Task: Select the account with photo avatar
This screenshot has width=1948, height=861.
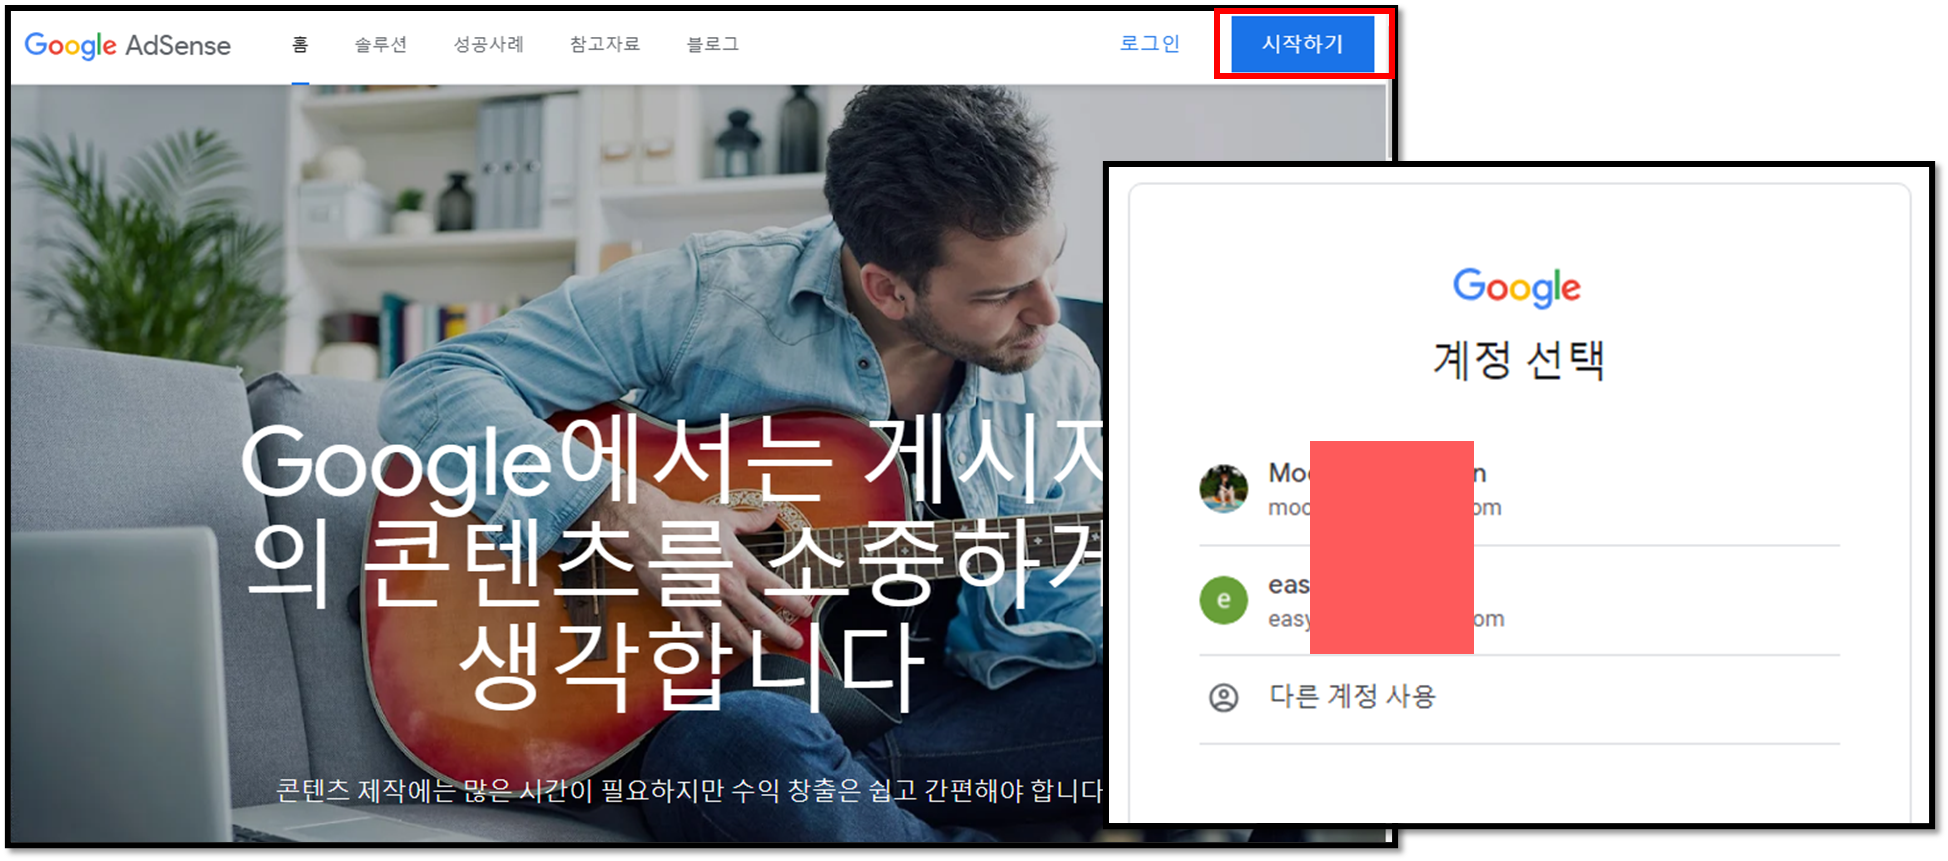Action: pos(1519,490)
